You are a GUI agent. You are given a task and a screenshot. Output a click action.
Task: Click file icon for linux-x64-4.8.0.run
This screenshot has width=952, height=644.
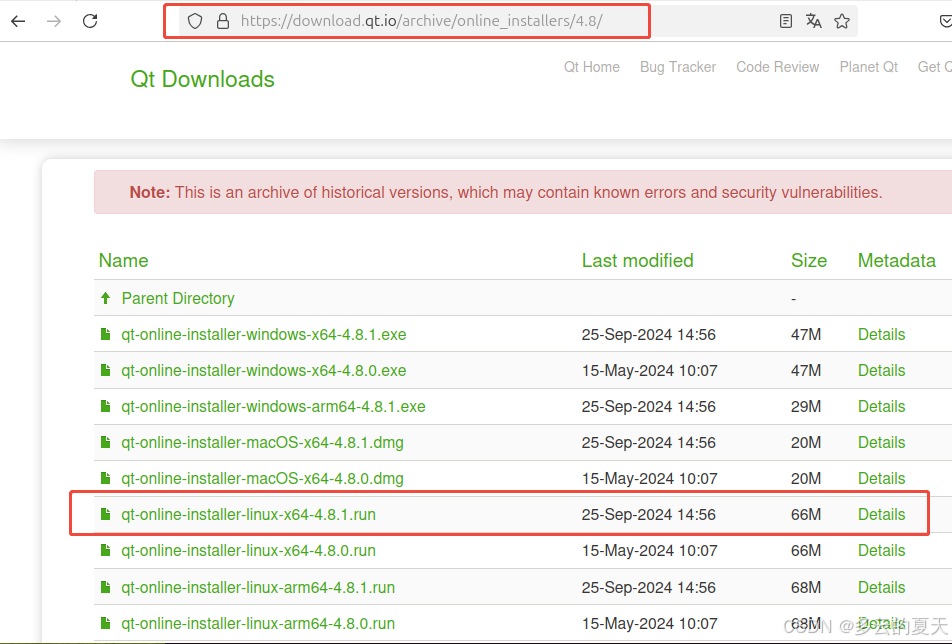click(106, 550)
